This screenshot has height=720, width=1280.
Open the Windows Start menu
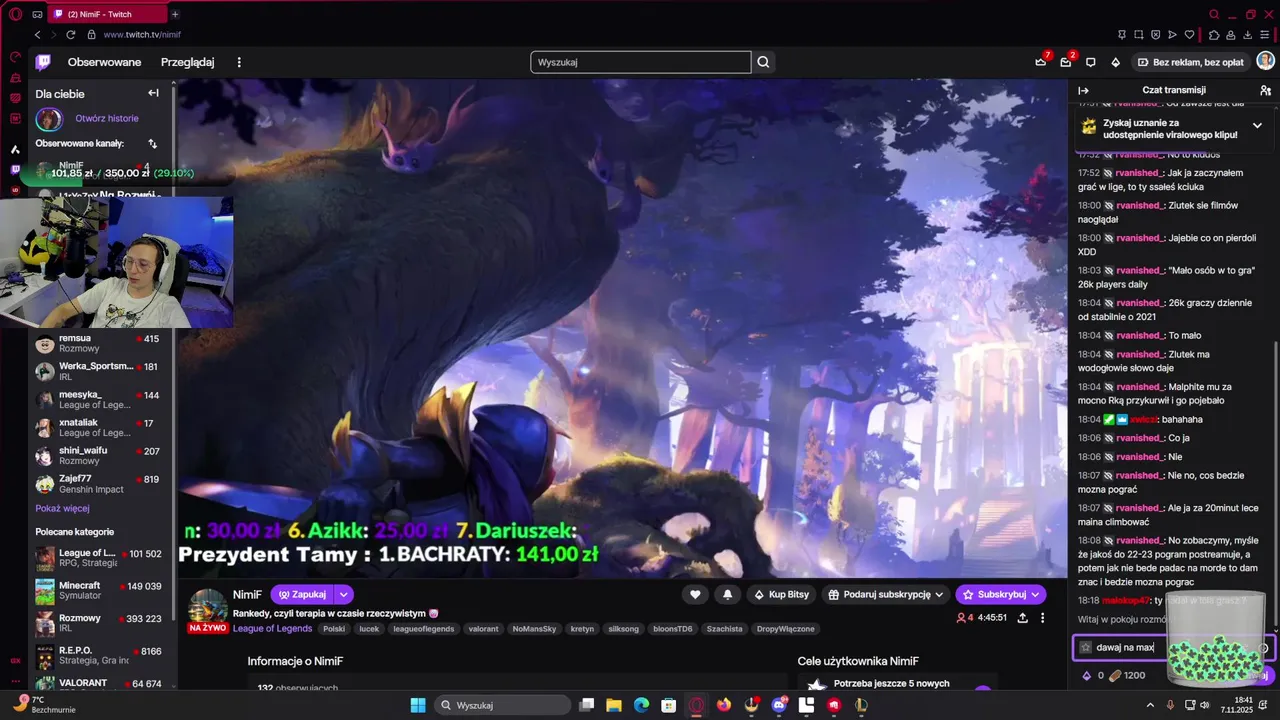click(x=418, y=705)
